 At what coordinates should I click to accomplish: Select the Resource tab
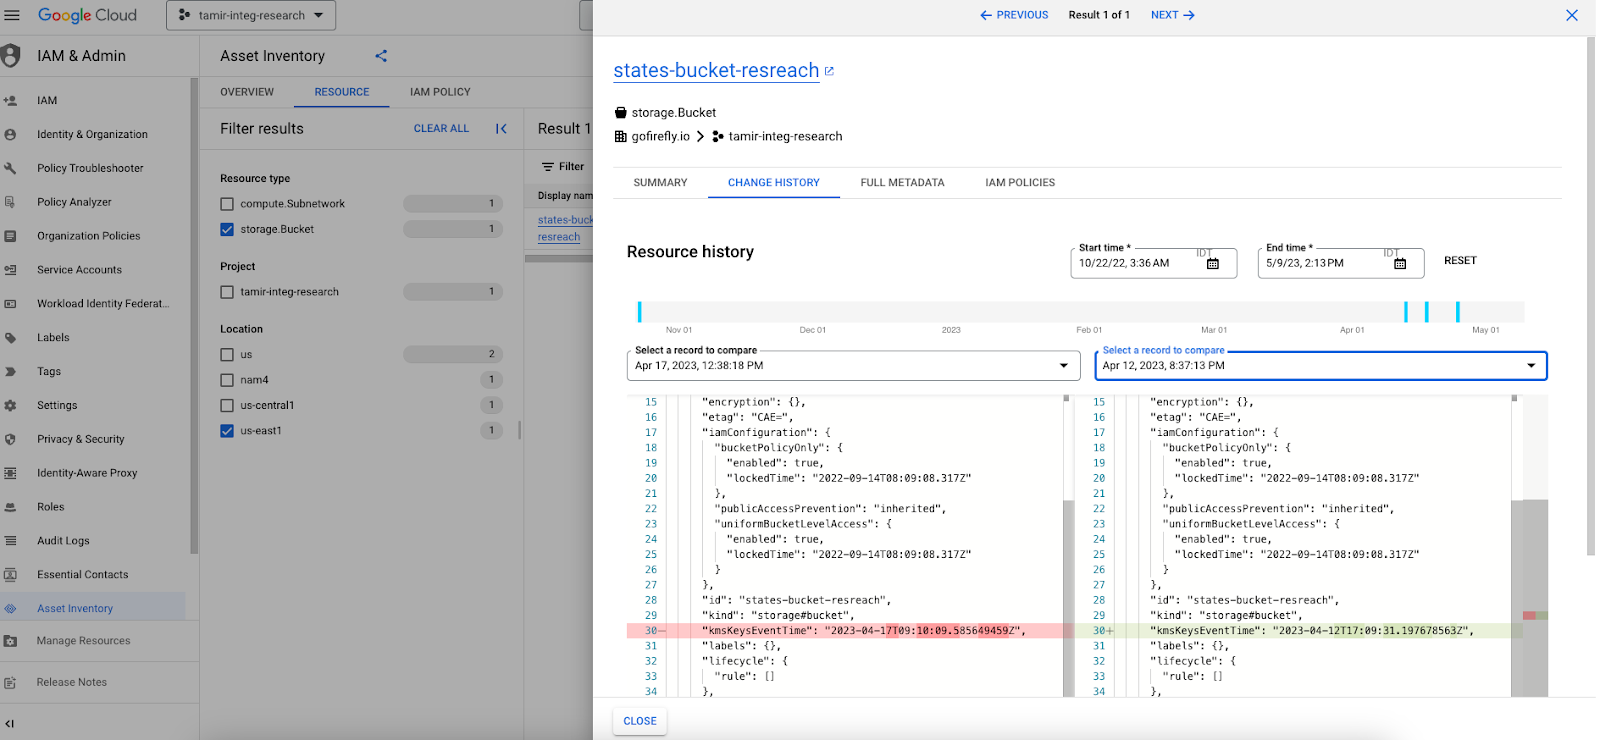[342, 92]
